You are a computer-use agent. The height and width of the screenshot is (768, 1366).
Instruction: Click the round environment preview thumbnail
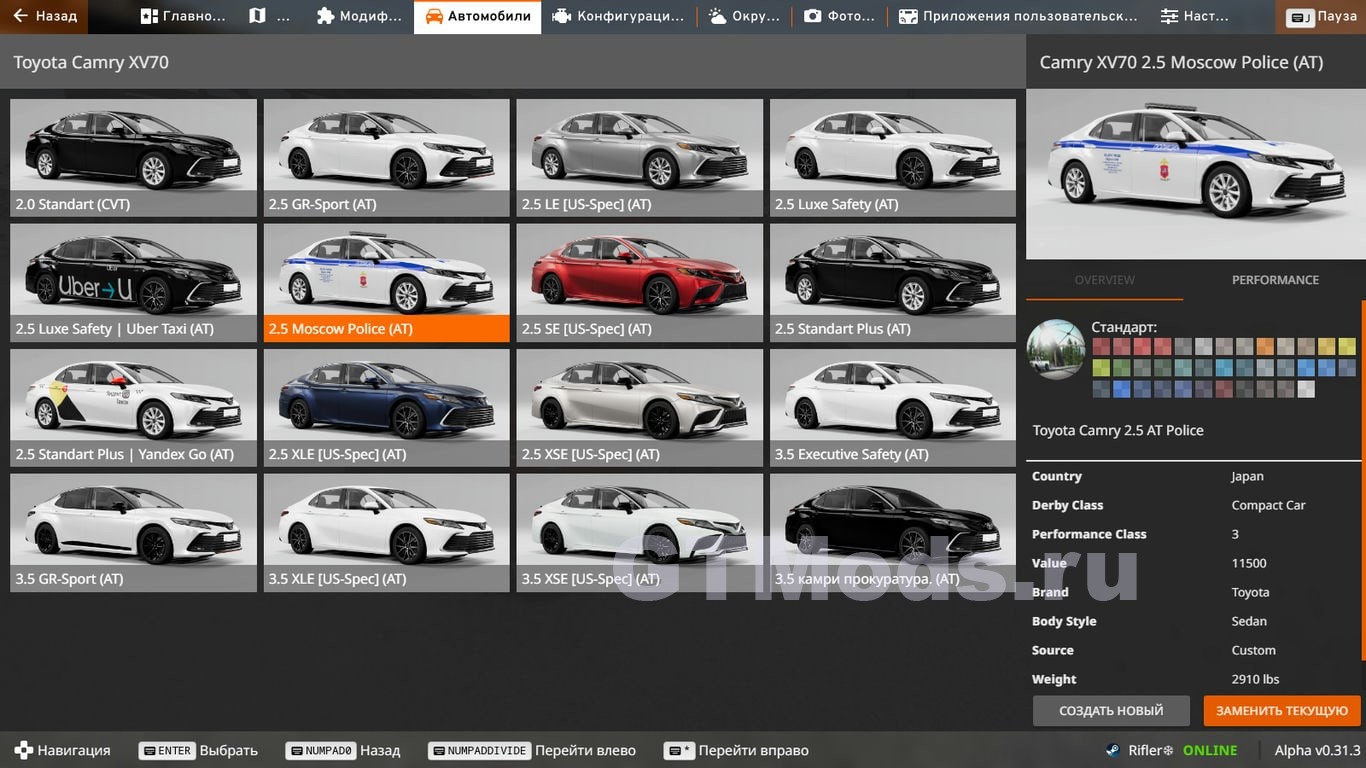pyautogui.click(x=1056, y=349)
